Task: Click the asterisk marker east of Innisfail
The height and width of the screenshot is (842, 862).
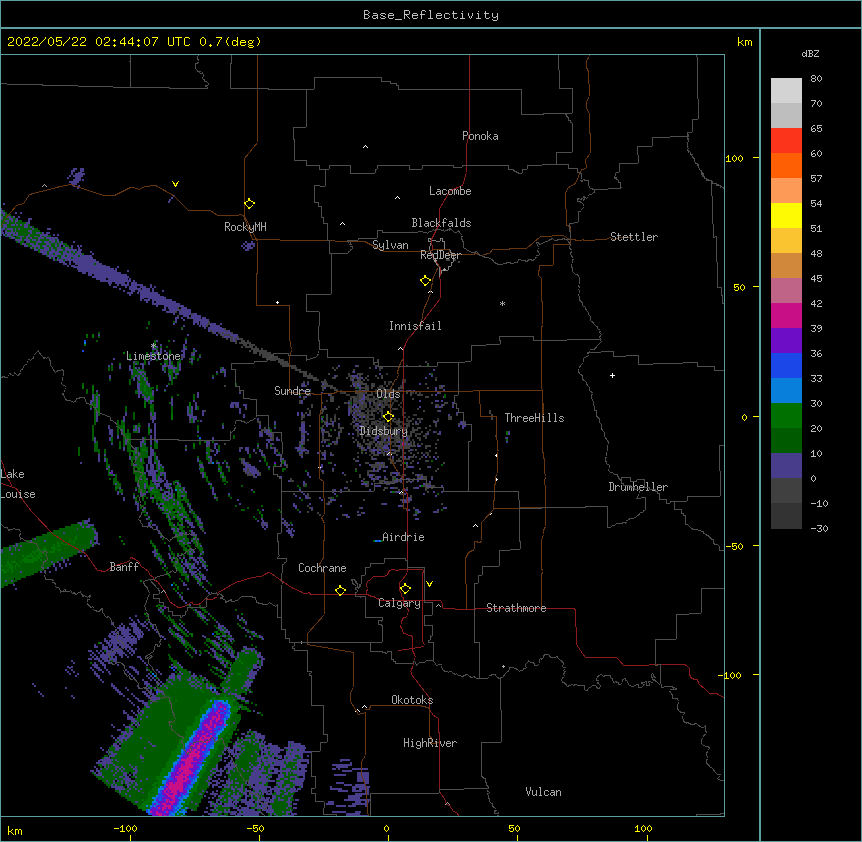Action: point(502,304)
